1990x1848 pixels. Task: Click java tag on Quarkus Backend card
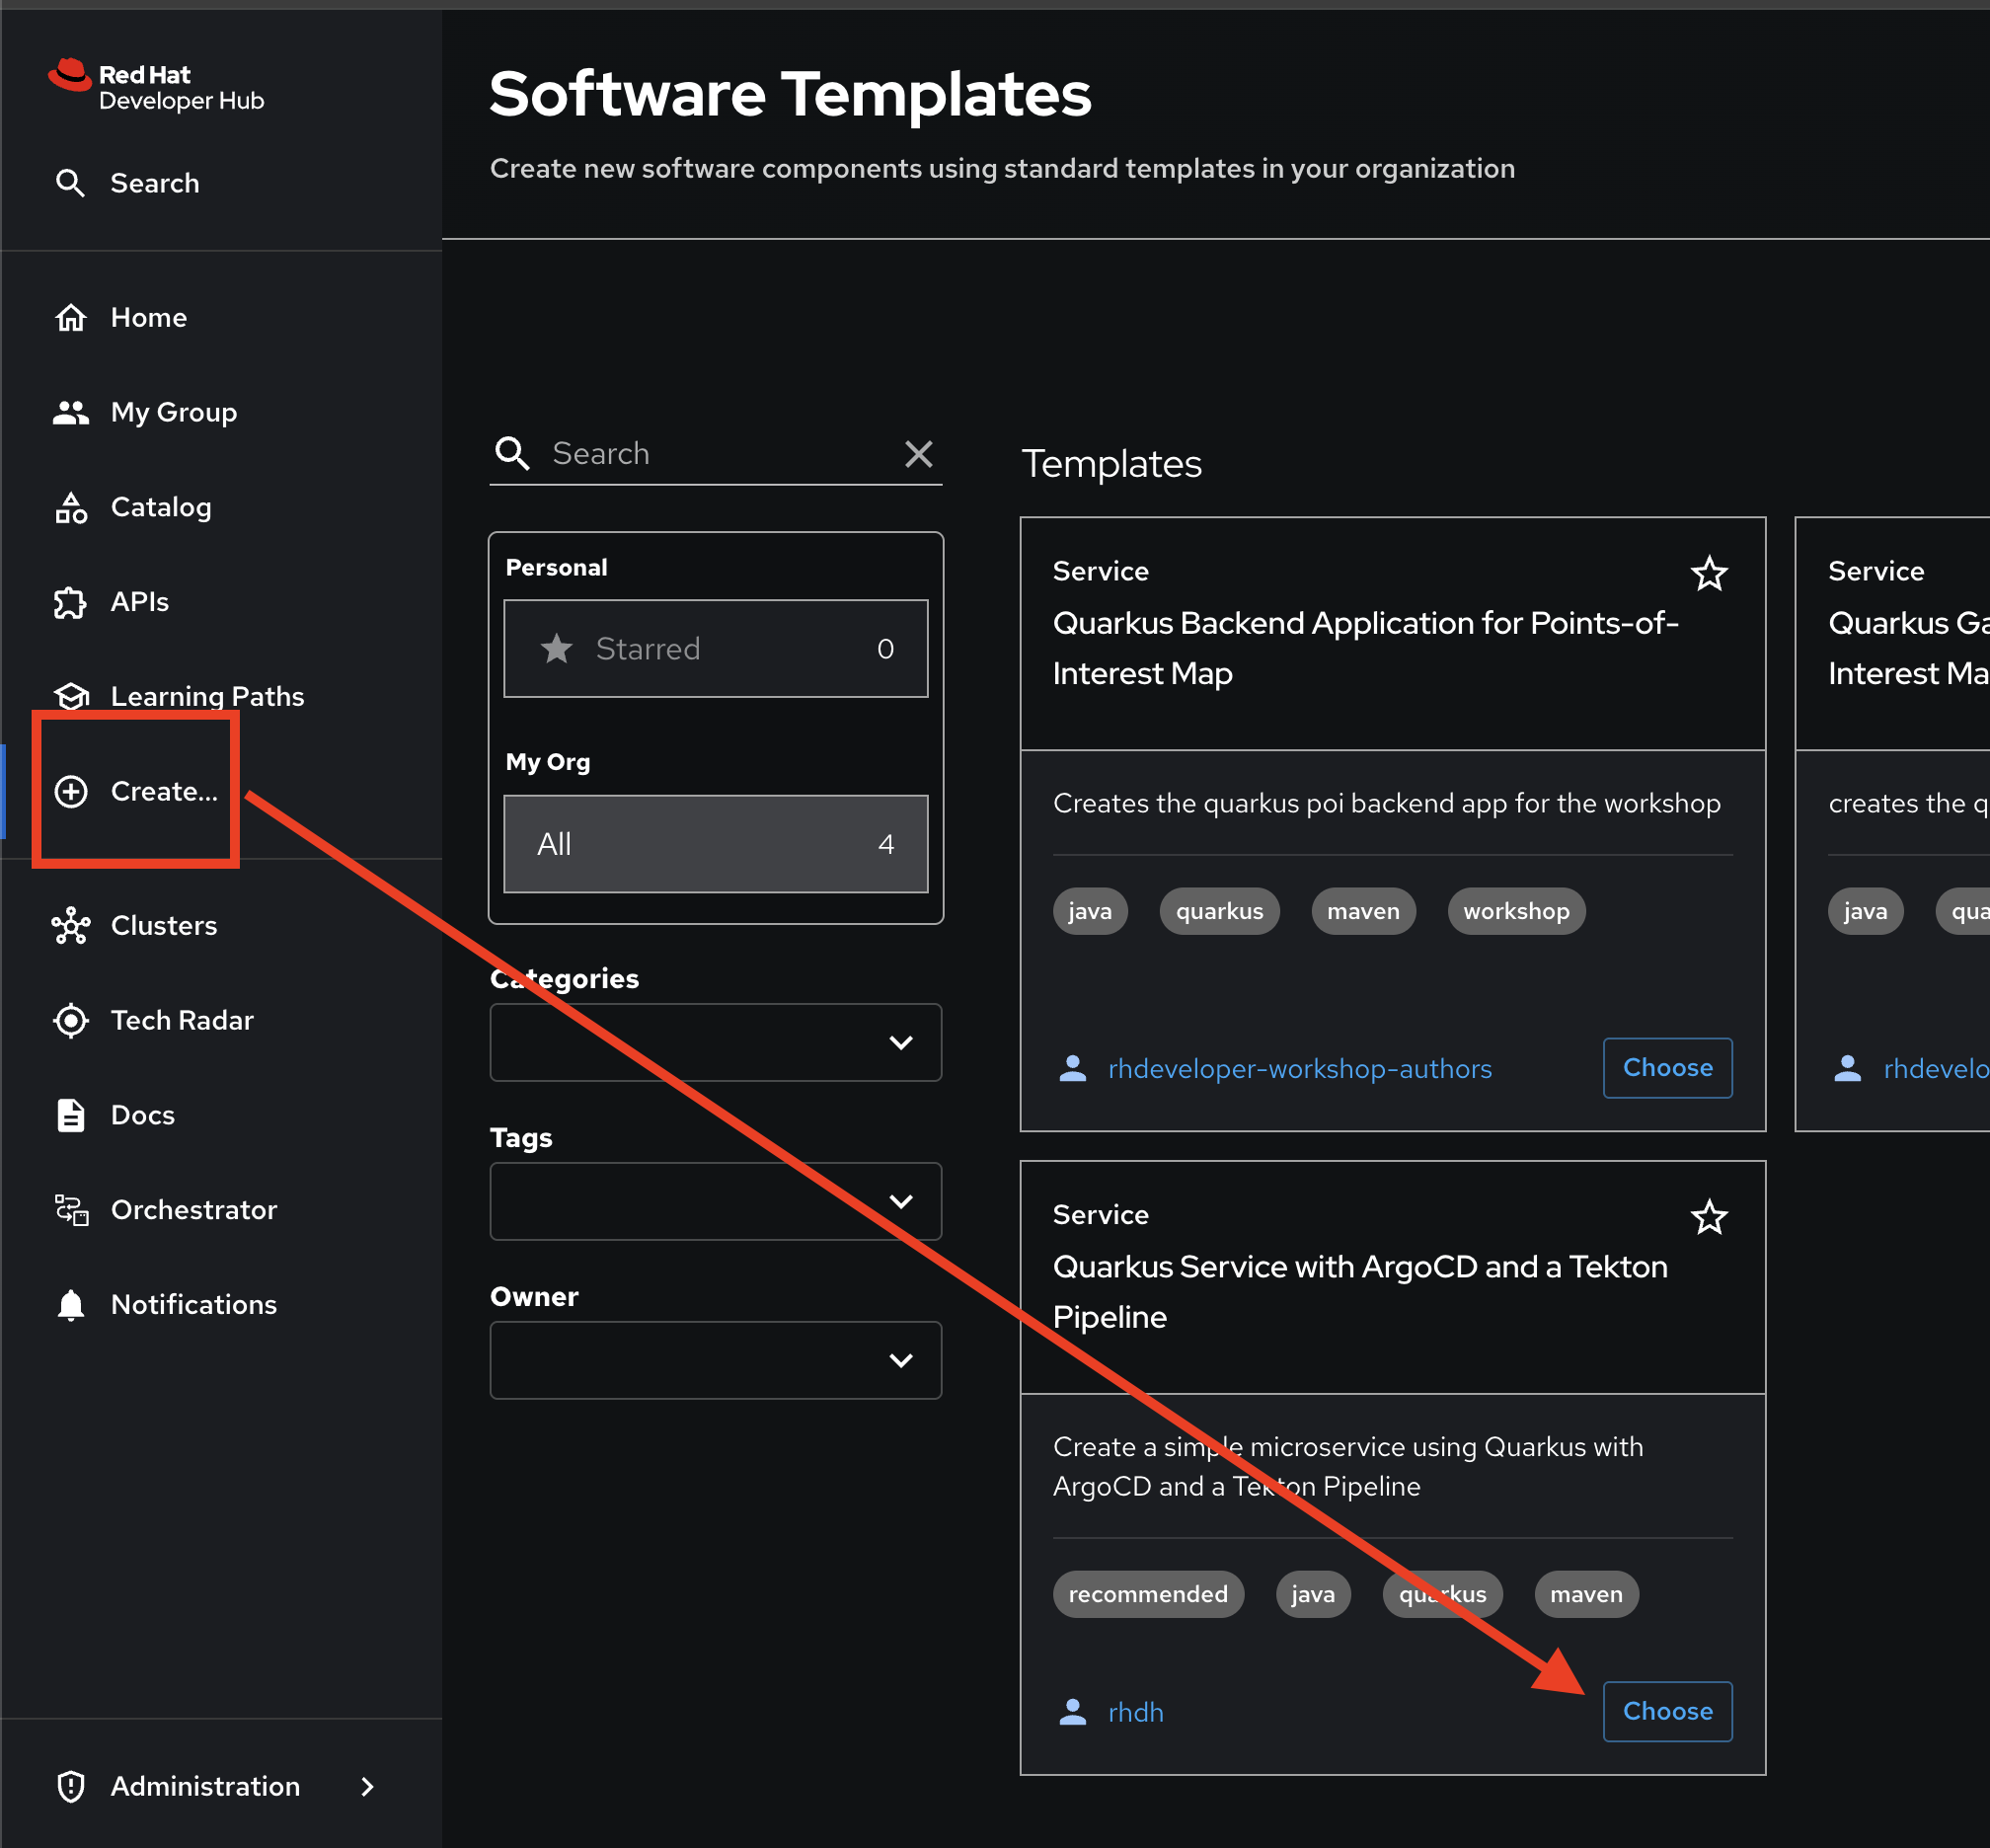tap(1090, 911)
